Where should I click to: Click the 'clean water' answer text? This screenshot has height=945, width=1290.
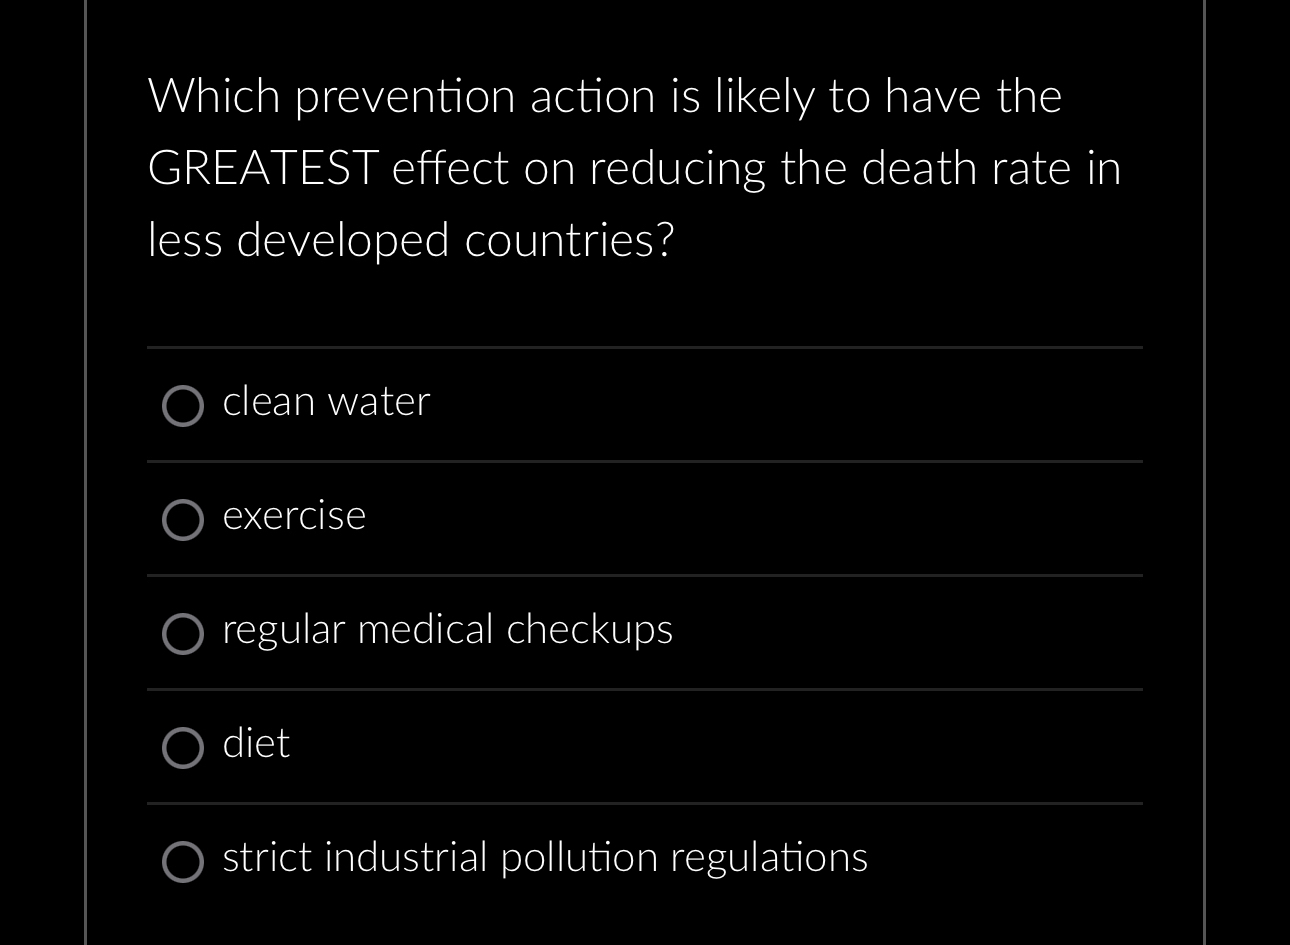click(326, 401)
